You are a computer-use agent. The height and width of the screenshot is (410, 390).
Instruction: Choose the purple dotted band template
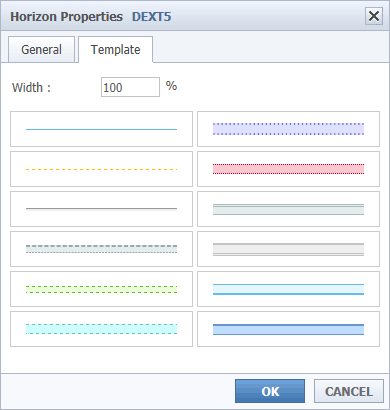(x=288, y=129)
